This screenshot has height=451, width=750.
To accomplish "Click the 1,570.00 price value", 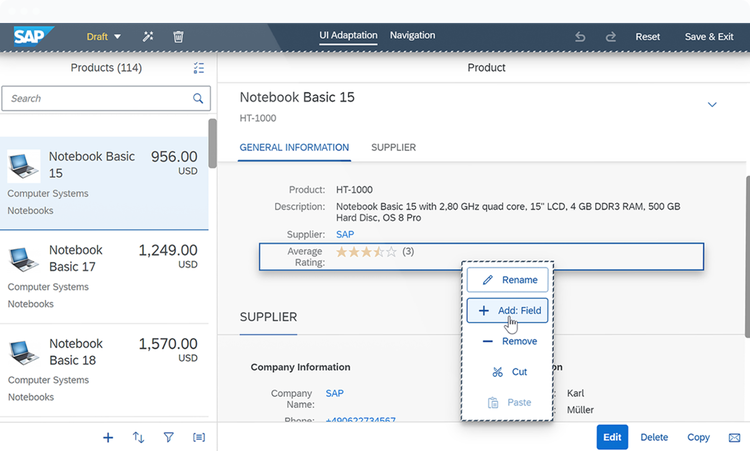I will click(x=168, y=343).
